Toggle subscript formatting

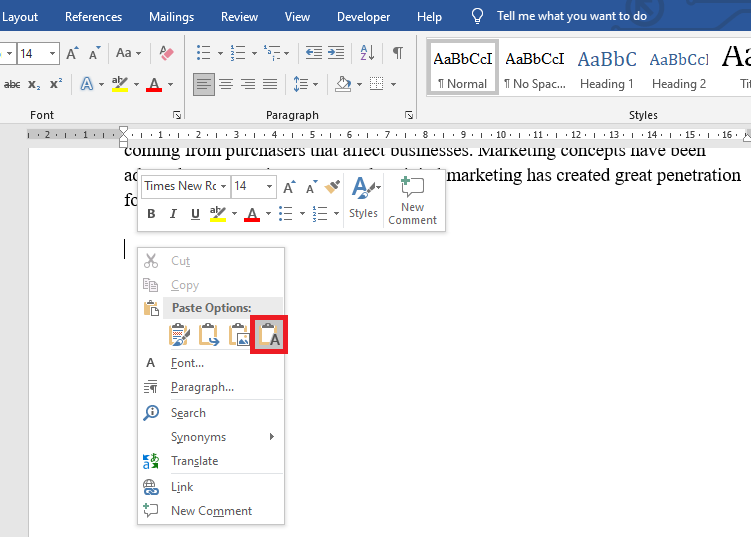point(34,84)
